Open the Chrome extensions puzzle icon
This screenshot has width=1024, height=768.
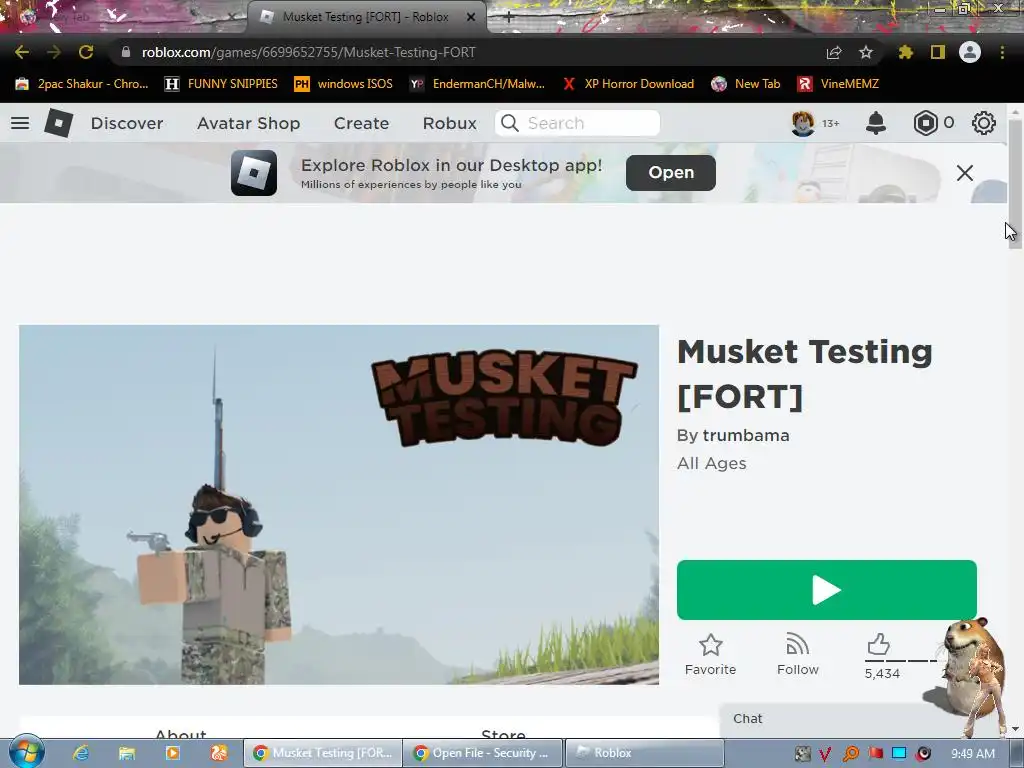coord(905,52)
